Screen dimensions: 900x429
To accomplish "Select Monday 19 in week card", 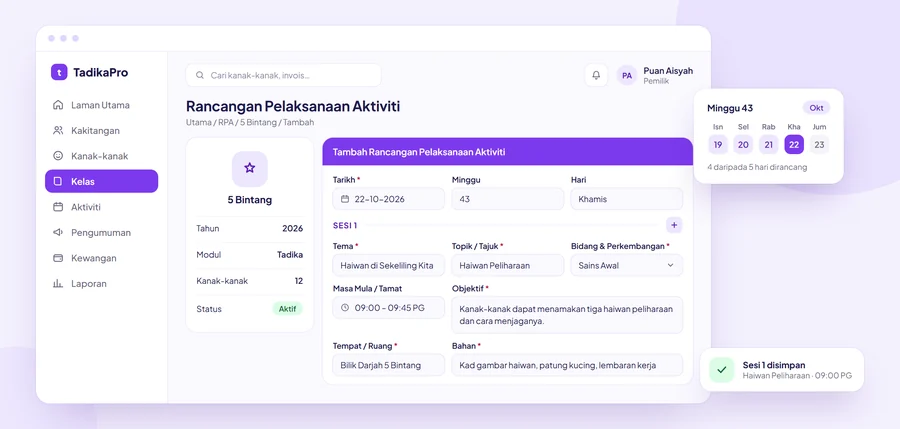I will point(718,145).
